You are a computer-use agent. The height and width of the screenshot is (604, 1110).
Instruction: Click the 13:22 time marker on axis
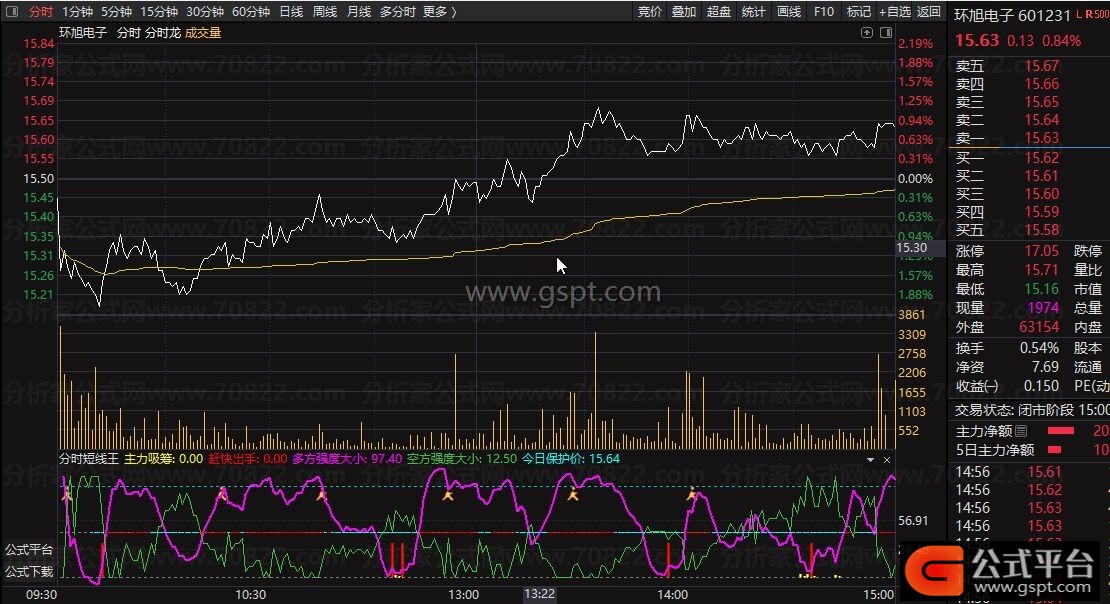539,594
